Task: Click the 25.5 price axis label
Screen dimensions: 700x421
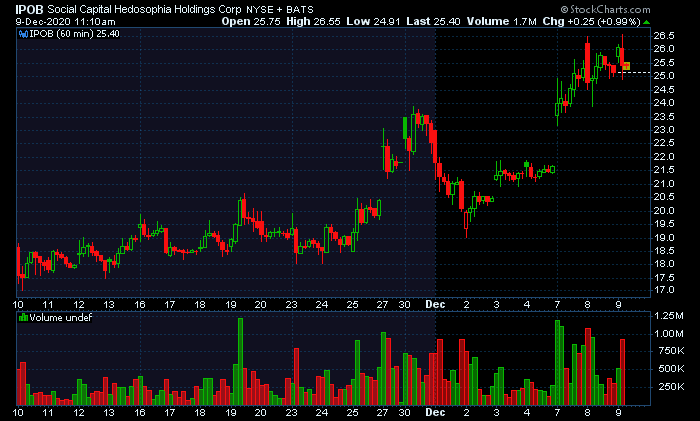Action: point(664,63)
